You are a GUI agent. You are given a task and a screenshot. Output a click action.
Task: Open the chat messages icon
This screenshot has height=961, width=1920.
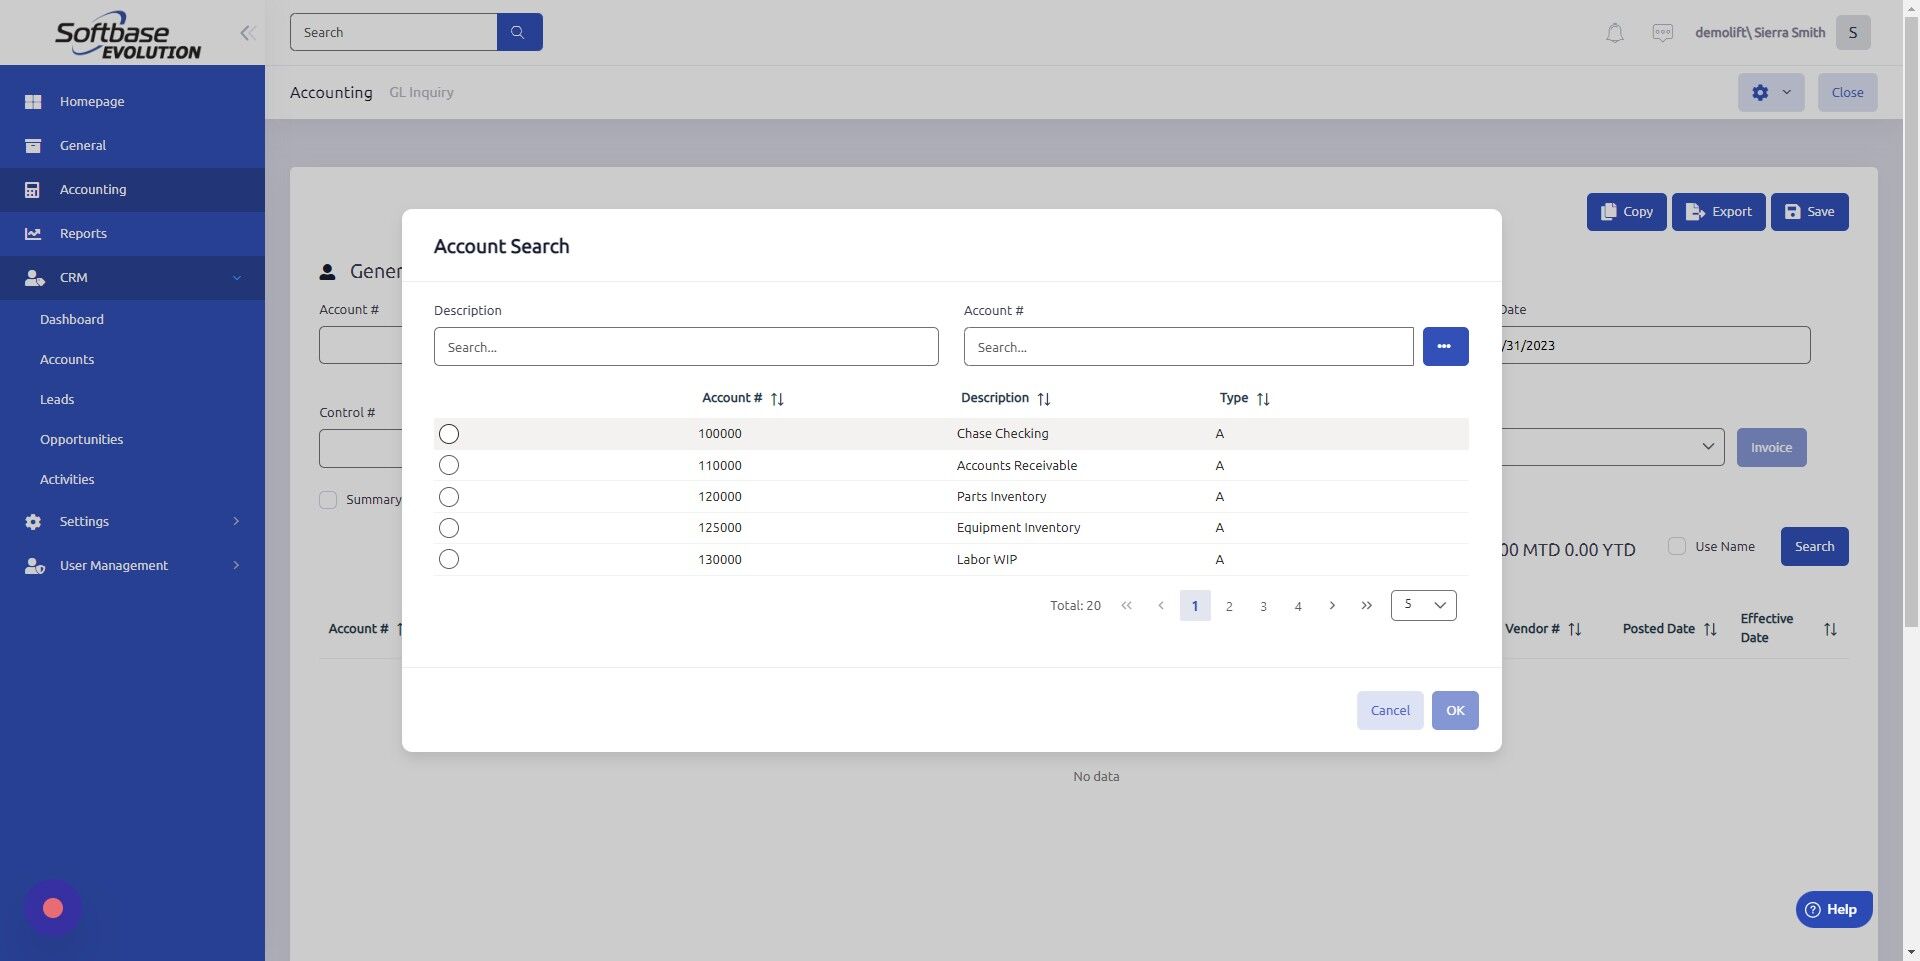[1662, 33]
